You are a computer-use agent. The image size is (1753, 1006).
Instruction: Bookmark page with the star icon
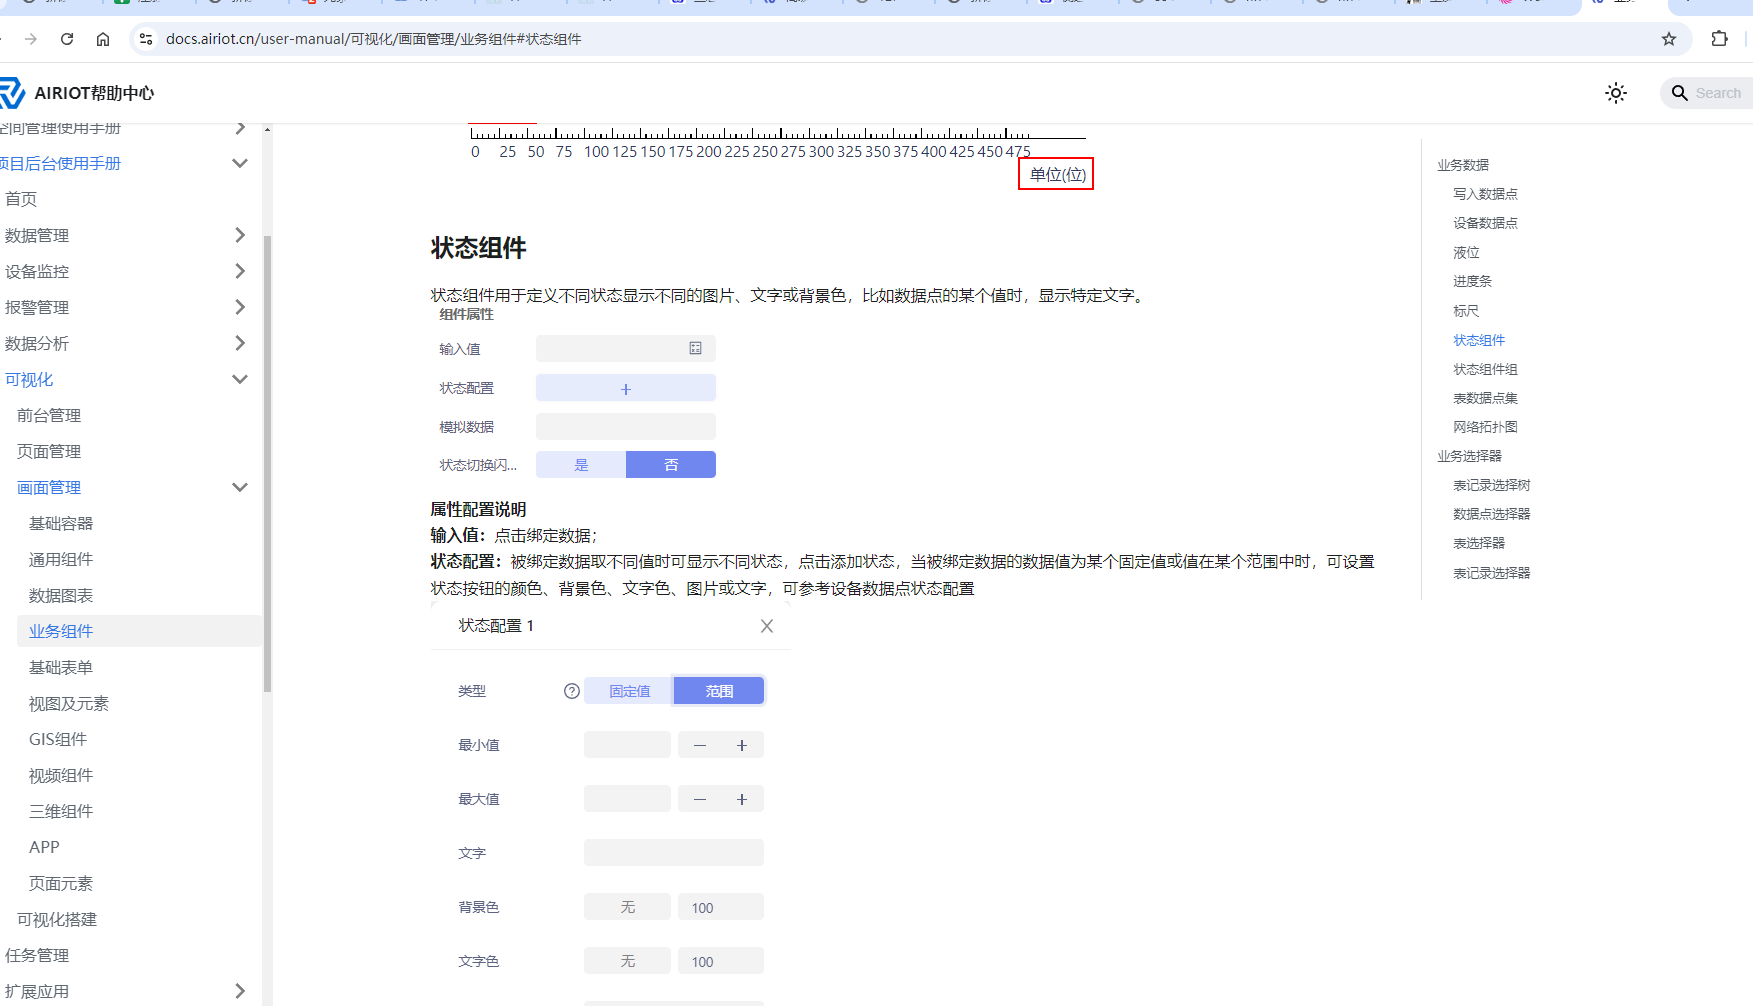point(1668,39)
